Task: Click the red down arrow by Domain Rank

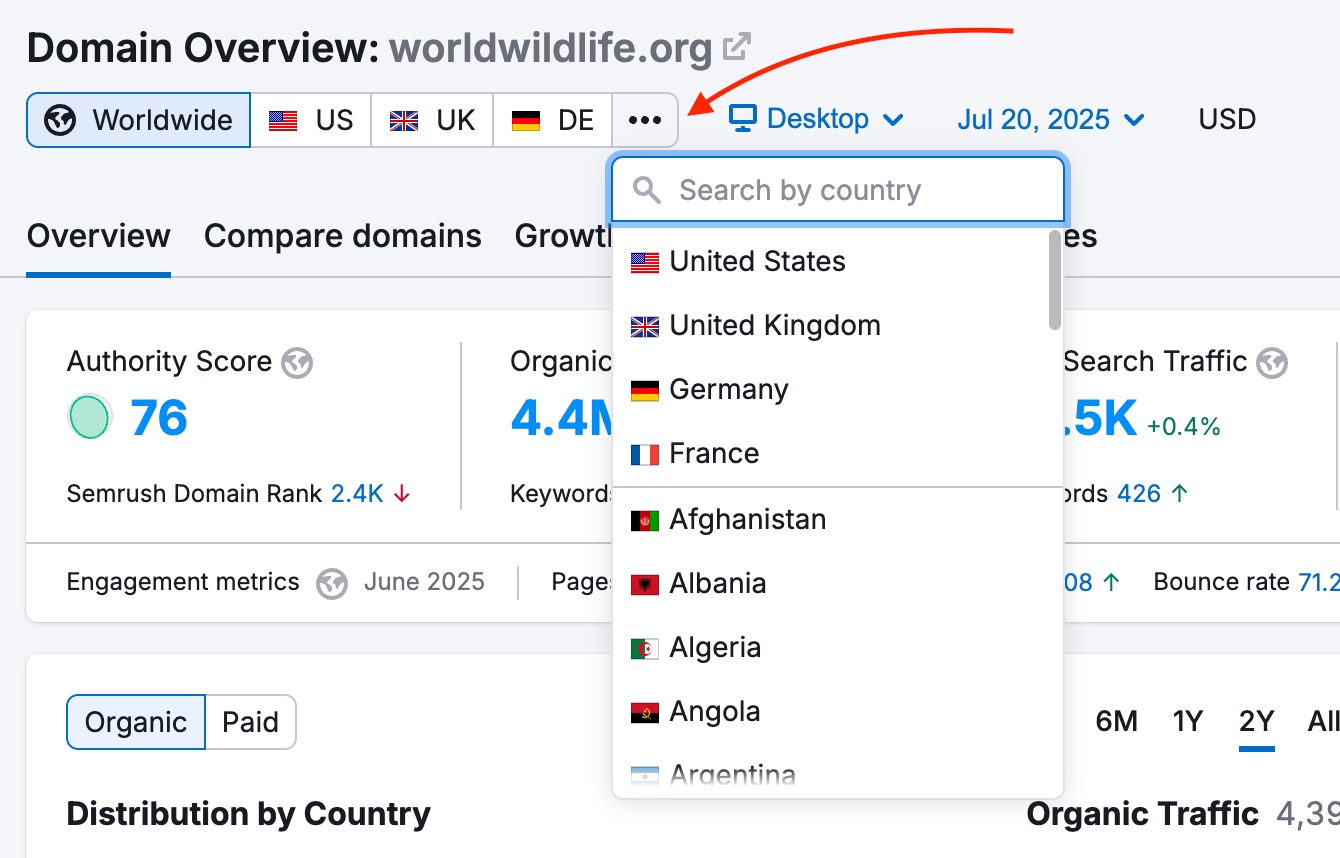Action: point(402,494)
